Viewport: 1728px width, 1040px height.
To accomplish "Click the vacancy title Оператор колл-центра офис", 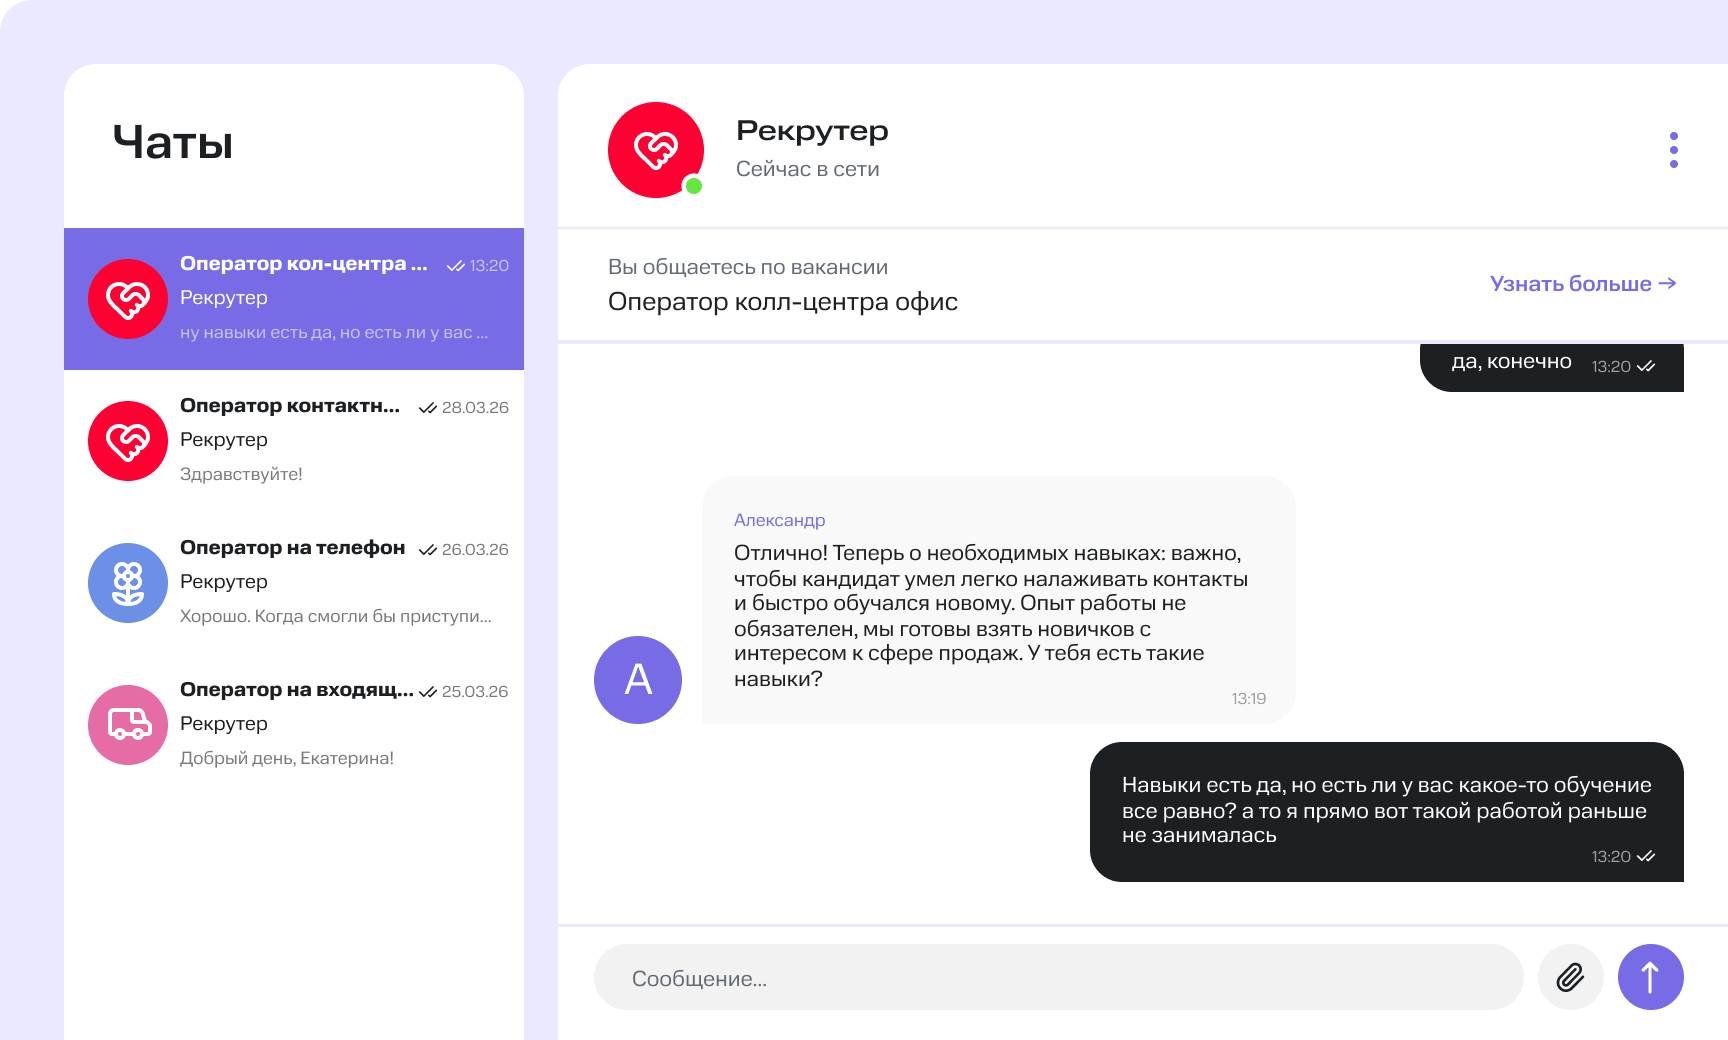I will [782, 302].
